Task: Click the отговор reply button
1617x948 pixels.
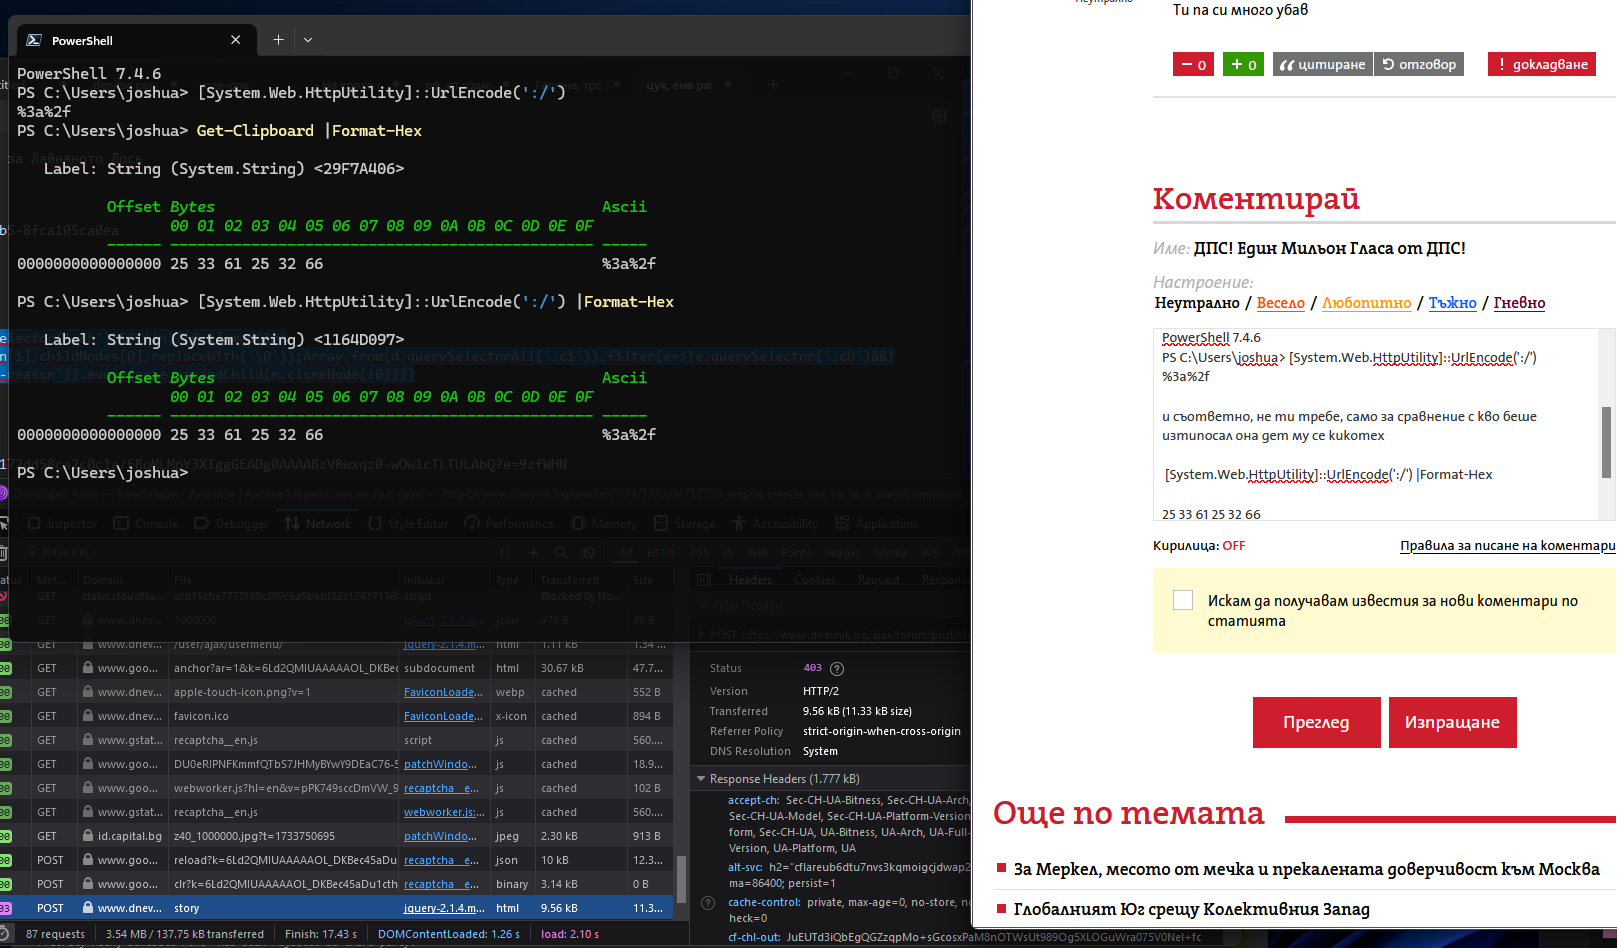Action: pyautogui.click(x=1419, y=64)
